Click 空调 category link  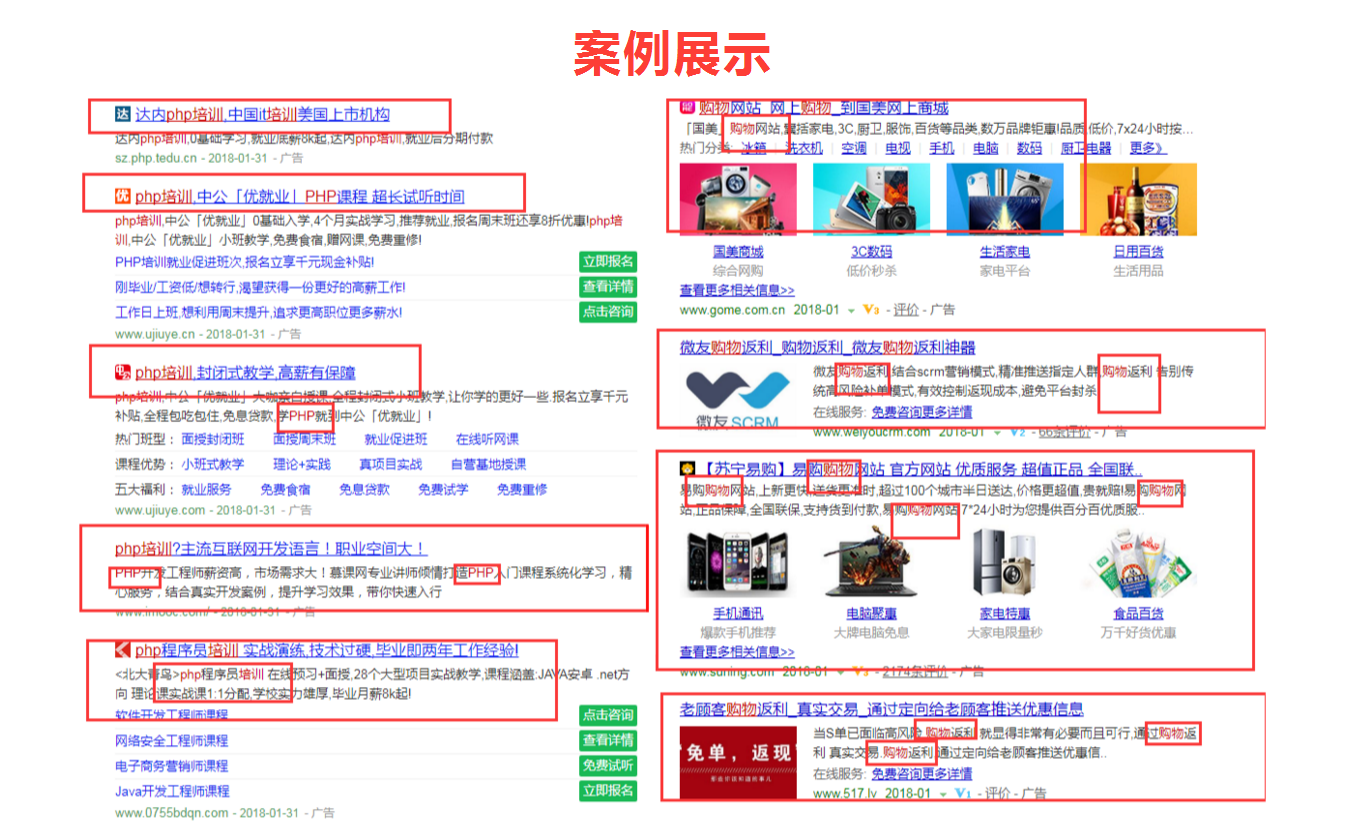pyautogui.click(x=854, y=148)
